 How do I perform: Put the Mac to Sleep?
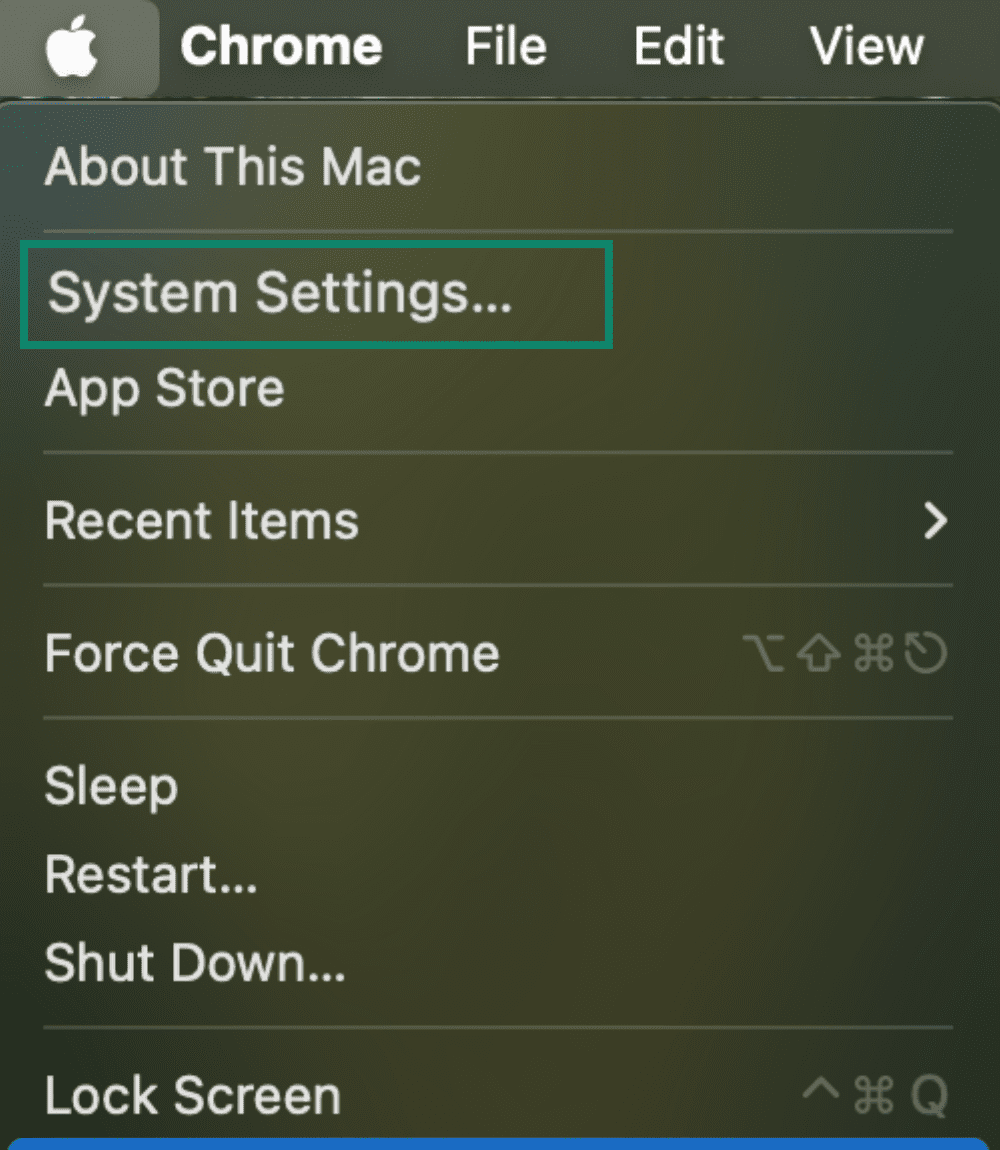point(110,786)
